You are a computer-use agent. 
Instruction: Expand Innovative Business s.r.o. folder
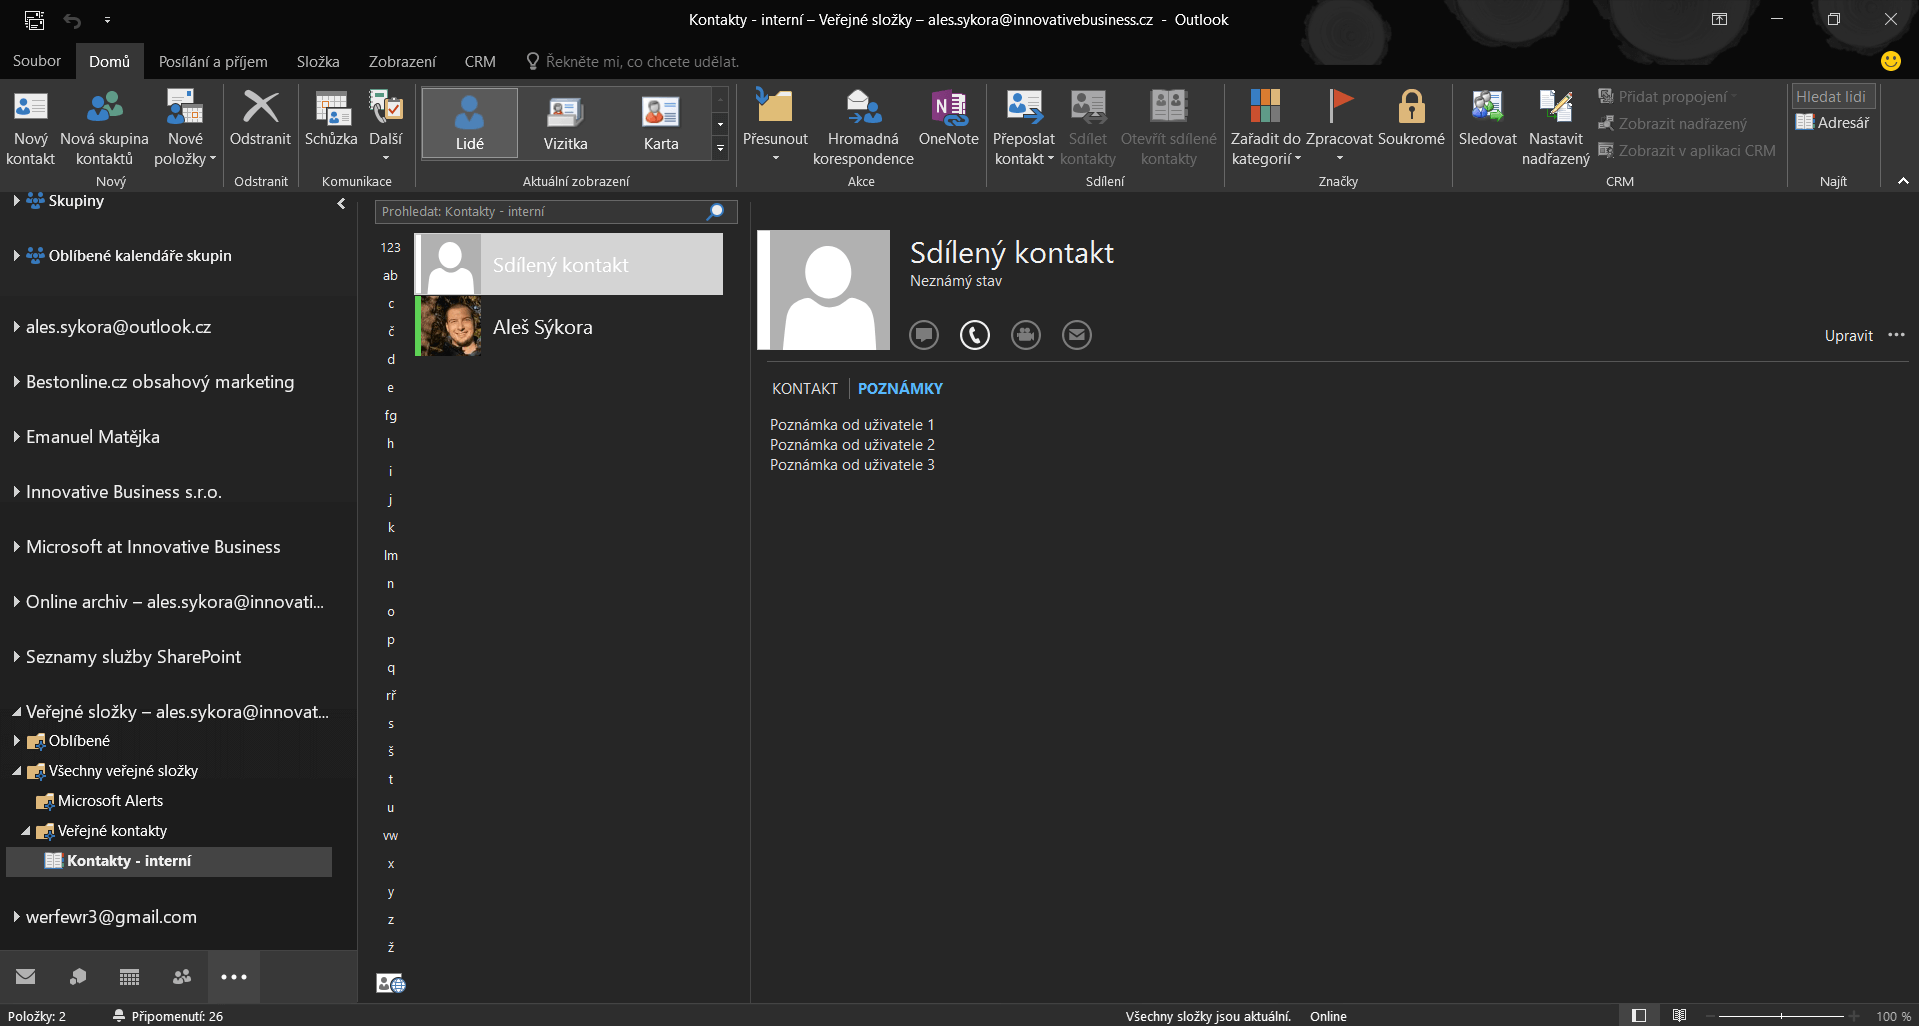pyautogui.click(x=17, y=492)
